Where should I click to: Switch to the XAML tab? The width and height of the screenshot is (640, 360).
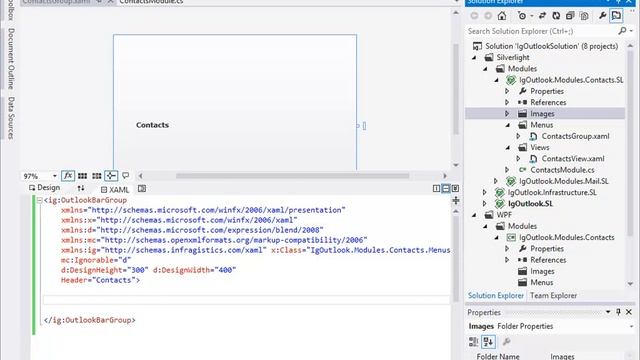pos(115,189)
